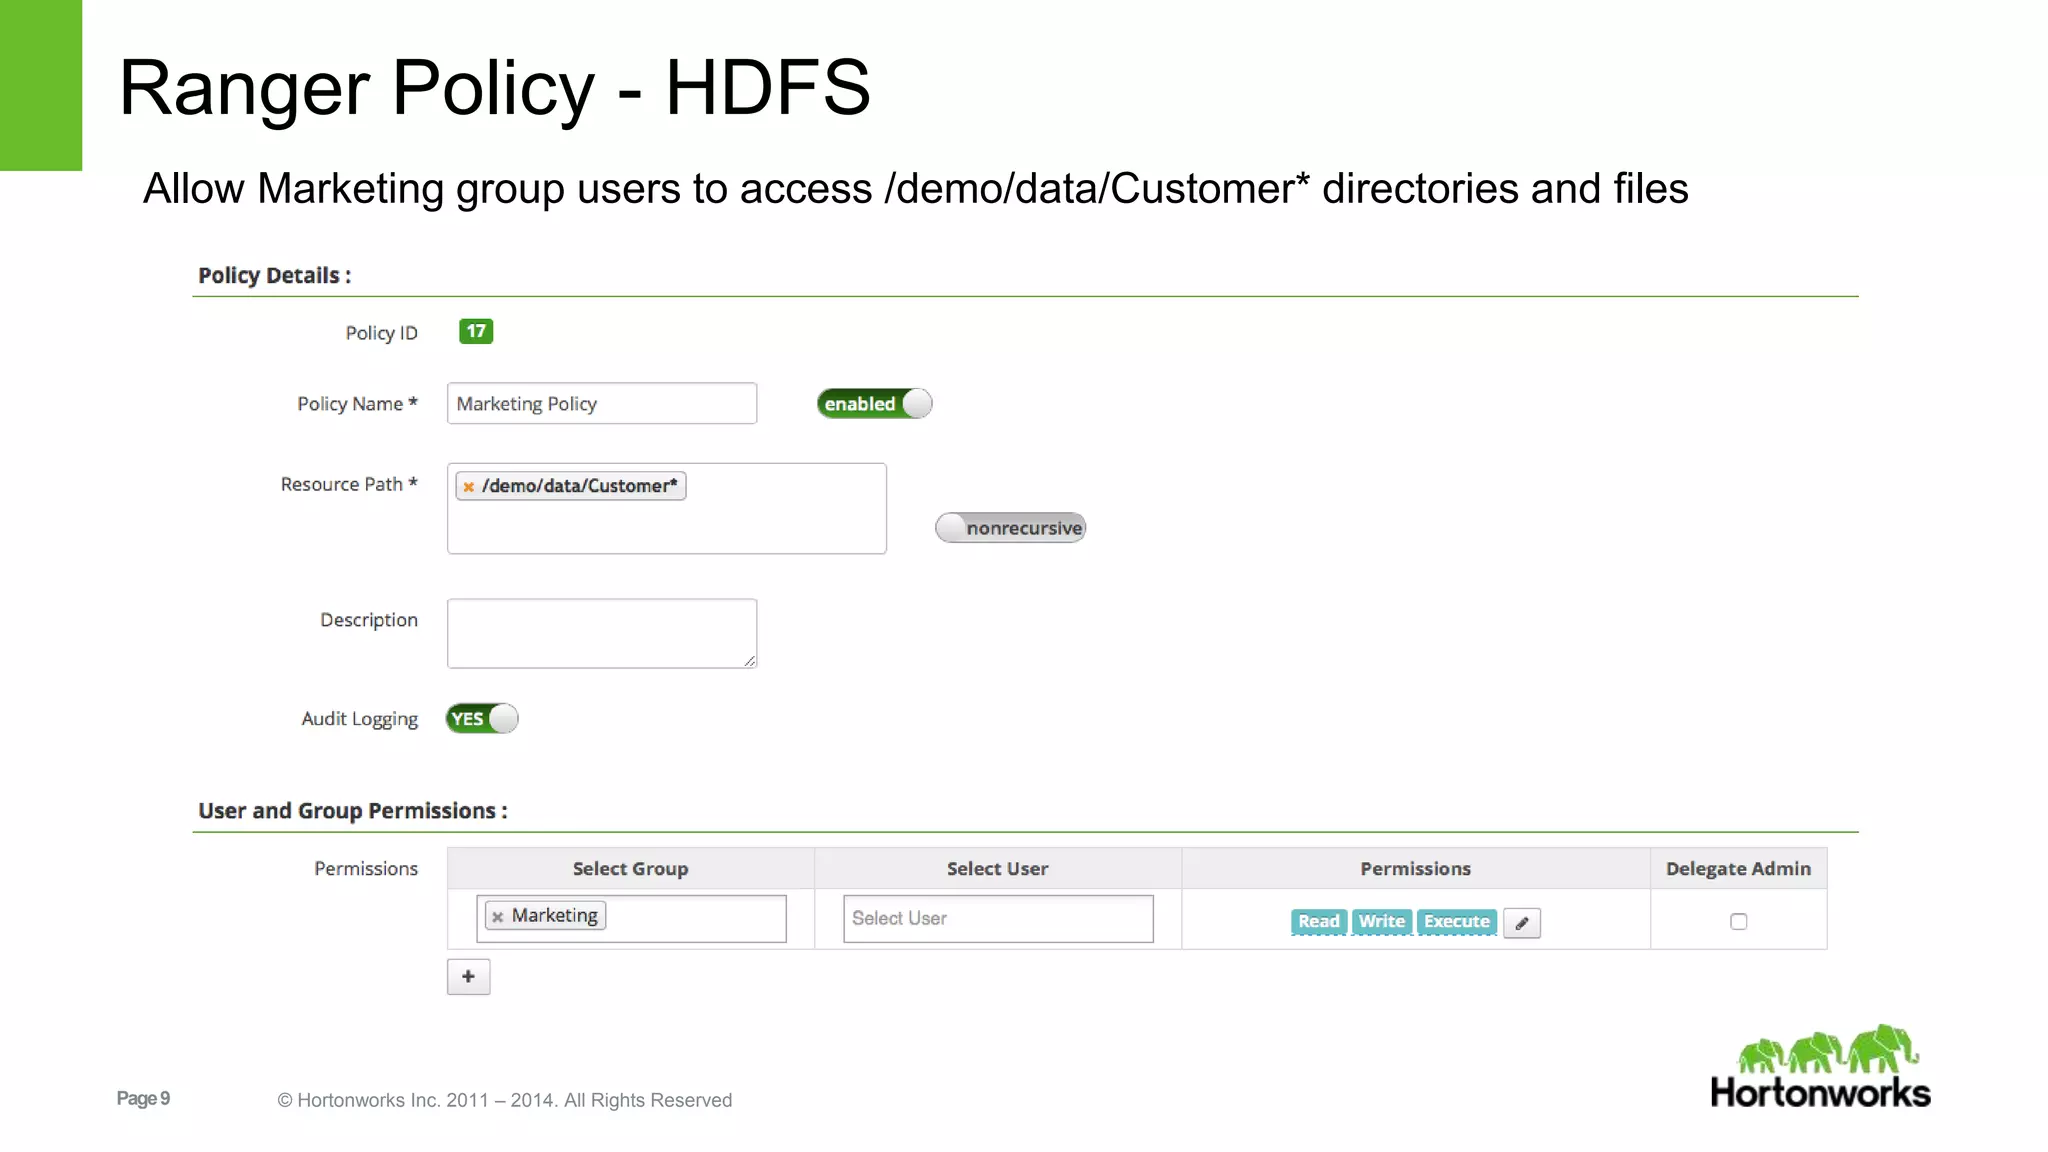
Task: Click the Write permission tag
Action: [x=1381, y=922]
